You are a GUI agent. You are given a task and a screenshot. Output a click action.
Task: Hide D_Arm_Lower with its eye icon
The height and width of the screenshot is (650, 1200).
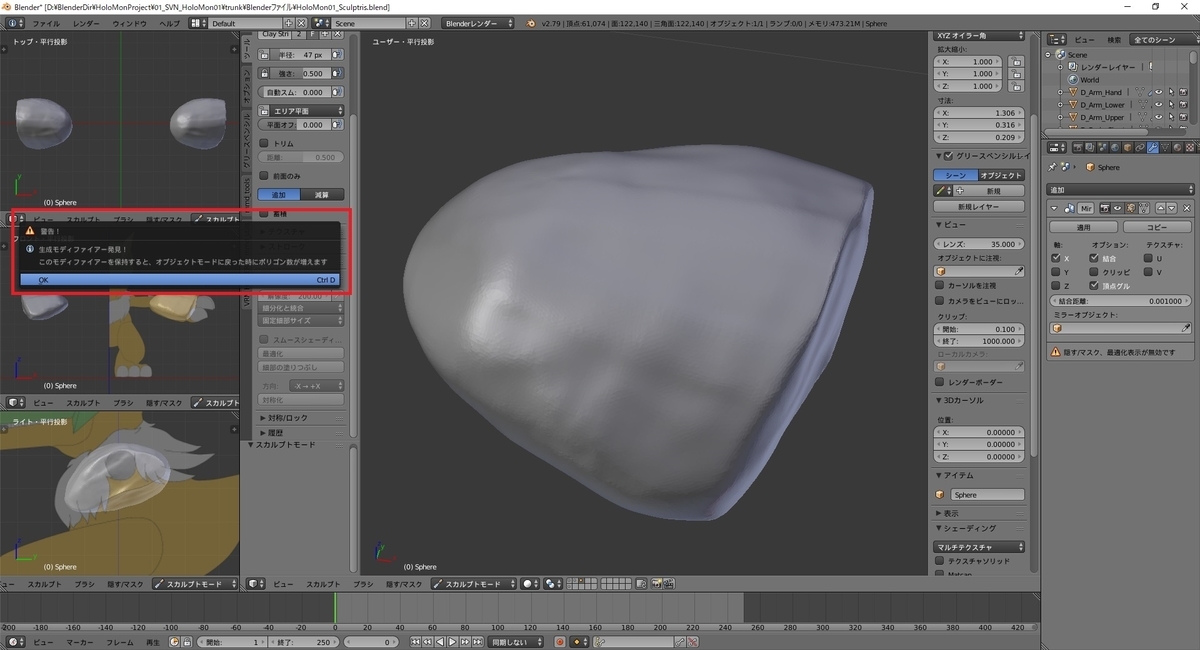coord(1157,105)
